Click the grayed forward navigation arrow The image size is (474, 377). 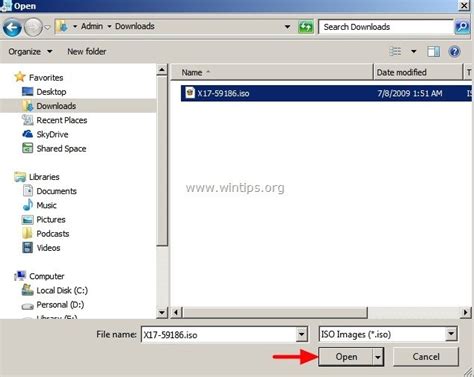tap(33, 28)
